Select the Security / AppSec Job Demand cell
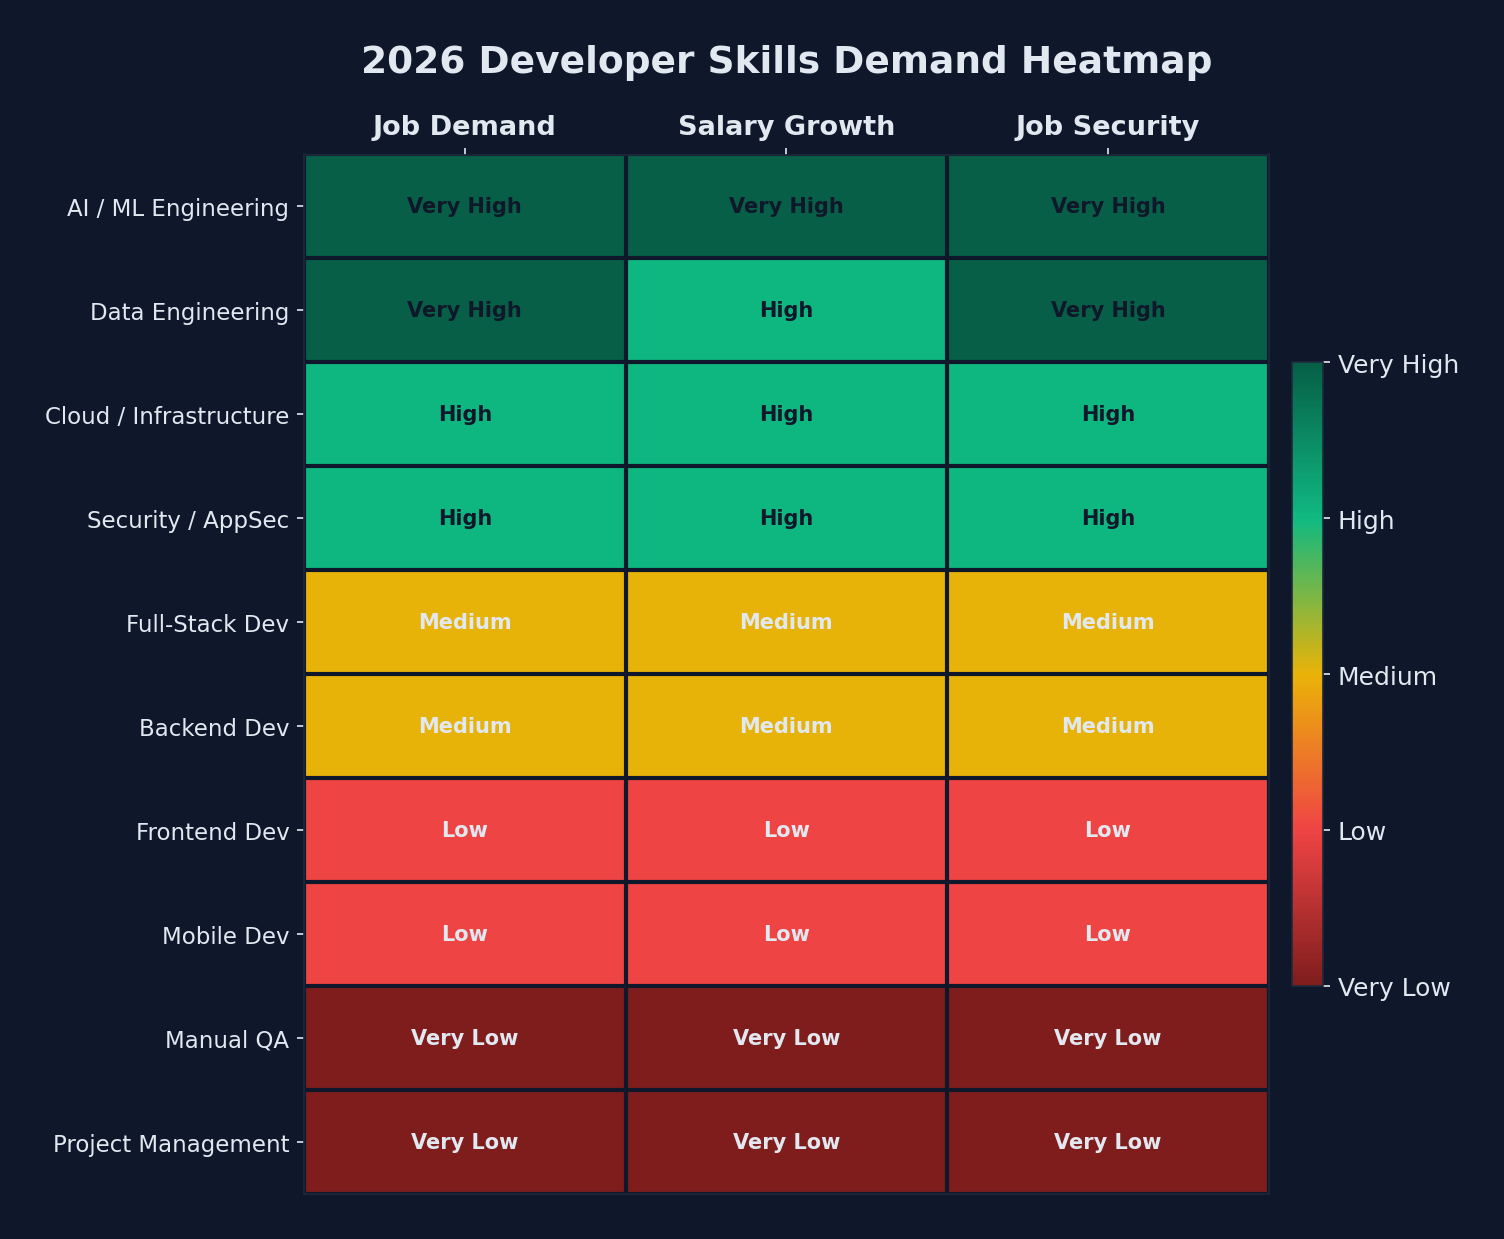Screen dimensions: 1504x1239 click(x=464, y=518)
